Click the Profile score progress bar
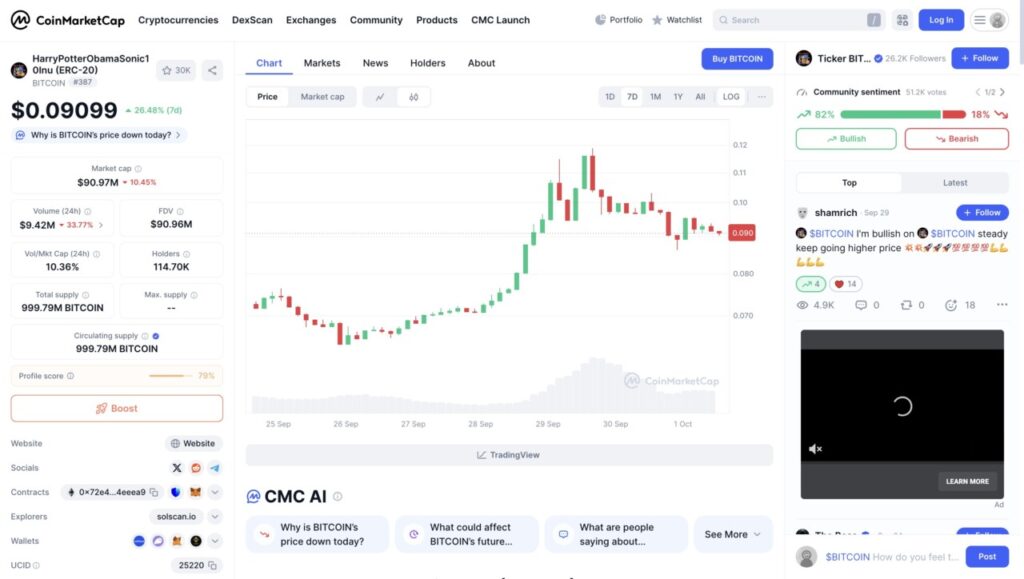This screenshot has width=1024, height=579. (x=167, y=376)
